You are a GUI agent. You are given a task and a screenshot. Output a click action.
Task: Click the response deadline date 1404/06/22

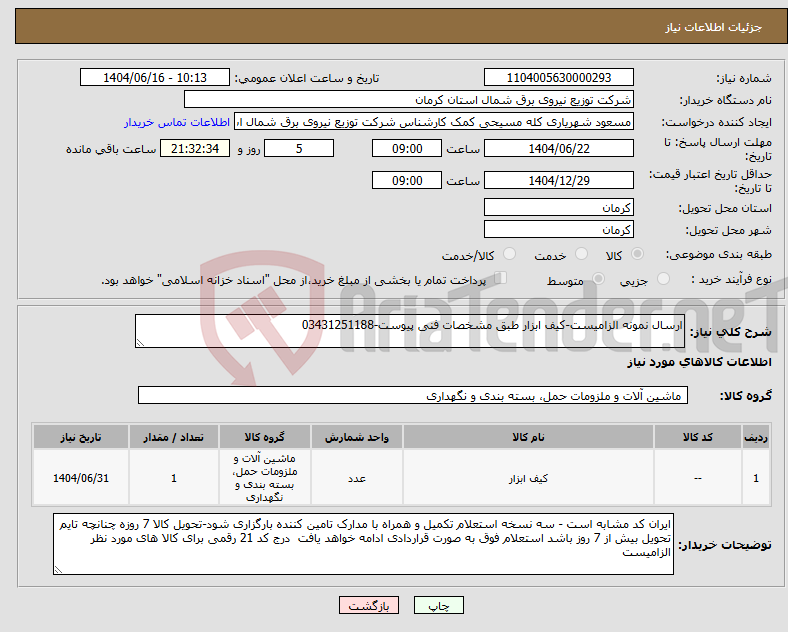[x=559, y=149]
